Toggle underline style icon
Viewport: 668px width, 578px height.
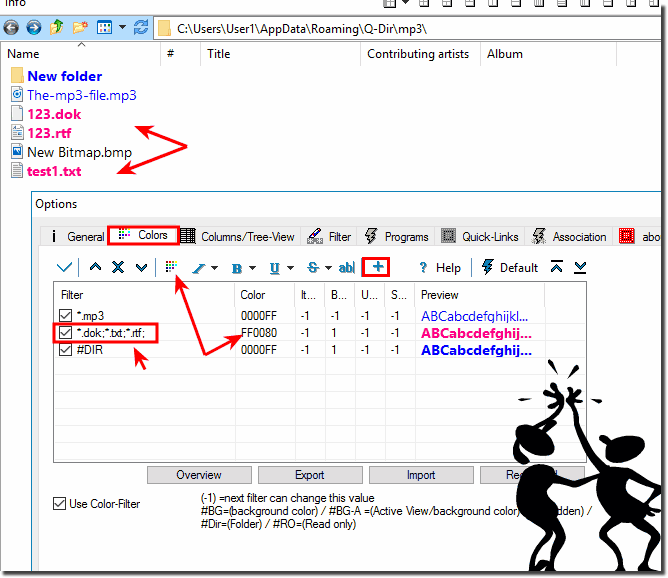click(x=275, y=268)
